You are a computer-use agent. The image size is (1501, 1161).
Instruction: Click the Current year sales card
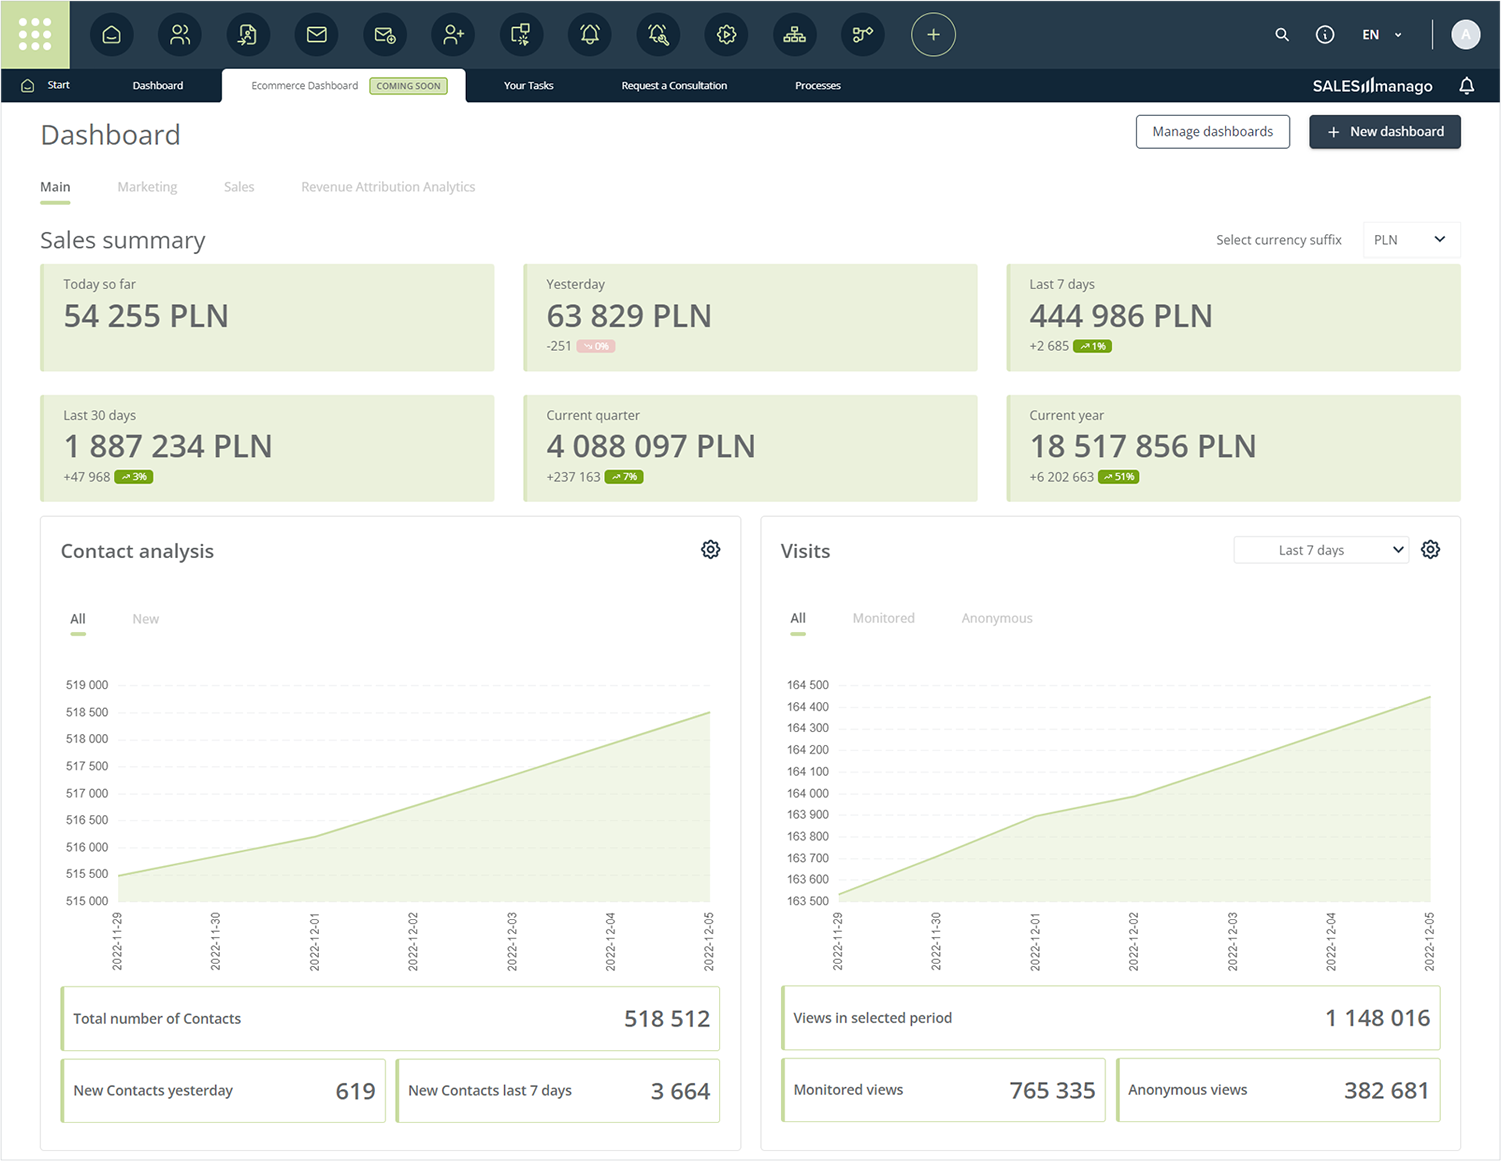point(1233,448)
